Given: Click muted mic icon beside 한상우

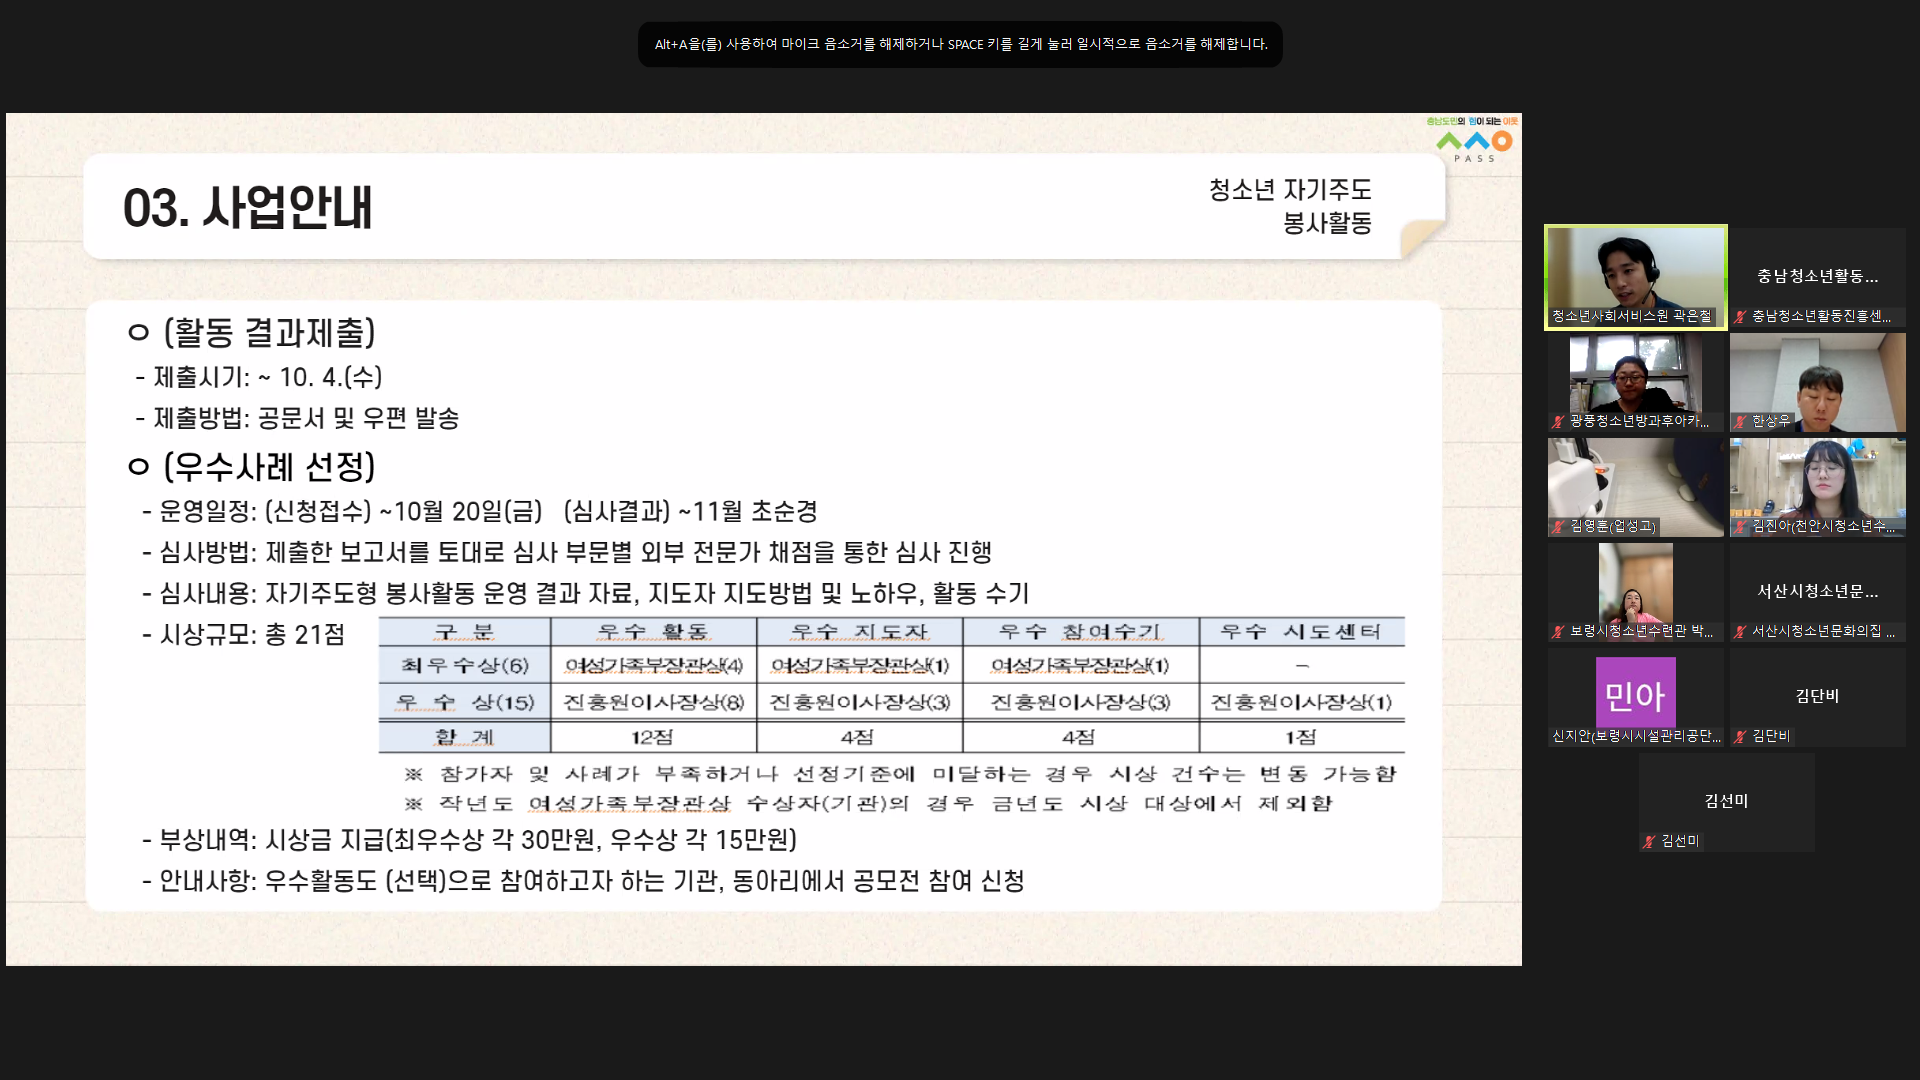Looking at the screenshot, I should click(x=1740, y=422).
